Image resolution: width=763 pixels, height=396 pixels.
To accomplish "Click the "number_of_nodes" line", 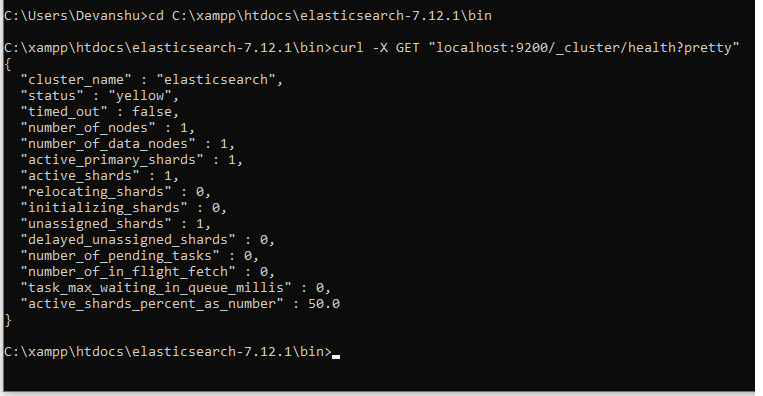I will pos(108,128).
